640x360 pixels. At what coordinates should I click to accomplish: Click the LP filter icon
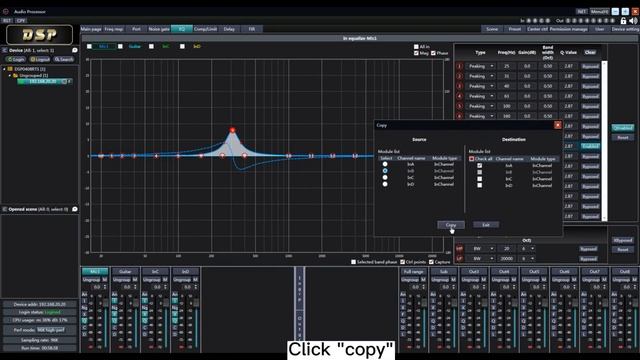[x=460, y=258]
